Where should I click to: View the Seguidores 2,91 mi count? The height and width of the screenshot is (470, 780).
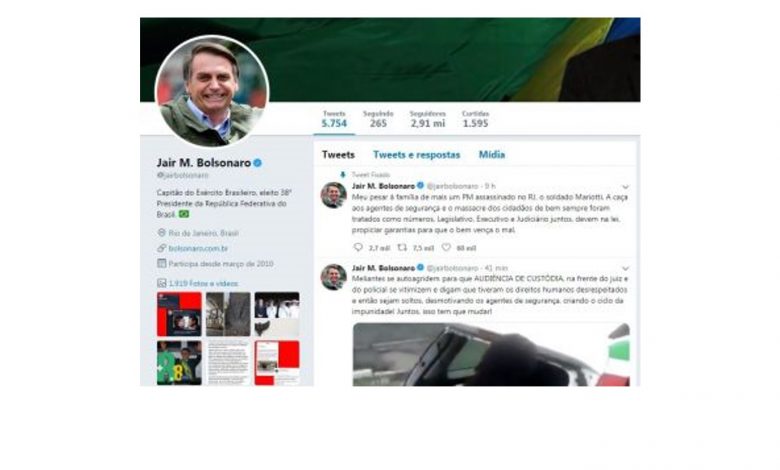pos(427,119)
